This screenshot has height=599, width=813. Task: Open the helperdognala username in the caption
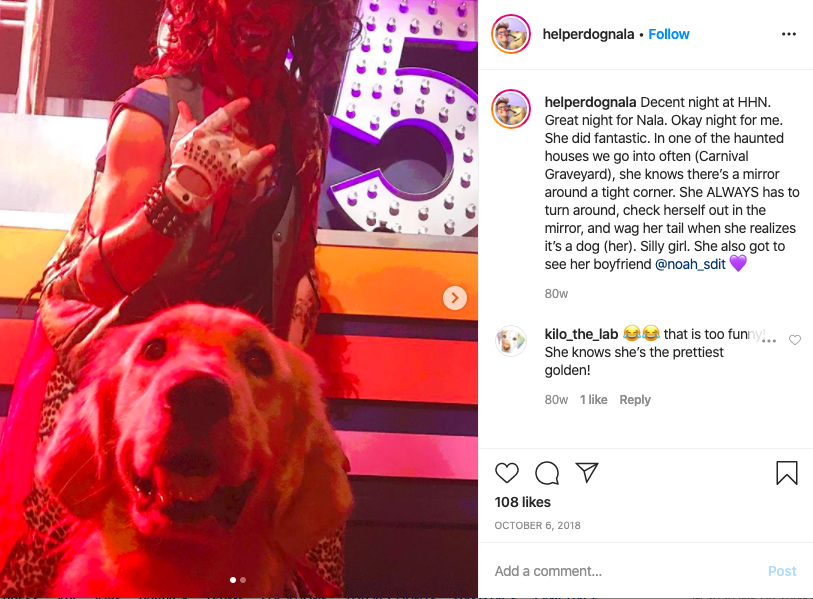pos(590,102)
